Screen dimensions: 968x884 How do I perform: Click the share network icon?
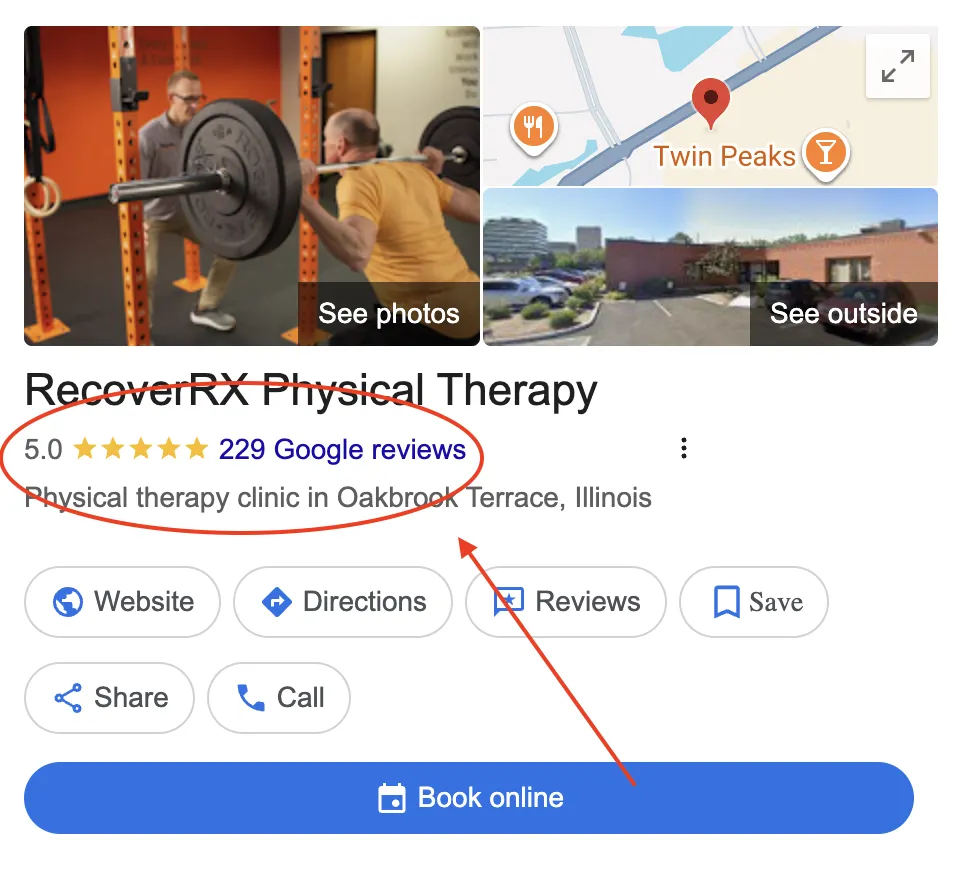[69, 698]
